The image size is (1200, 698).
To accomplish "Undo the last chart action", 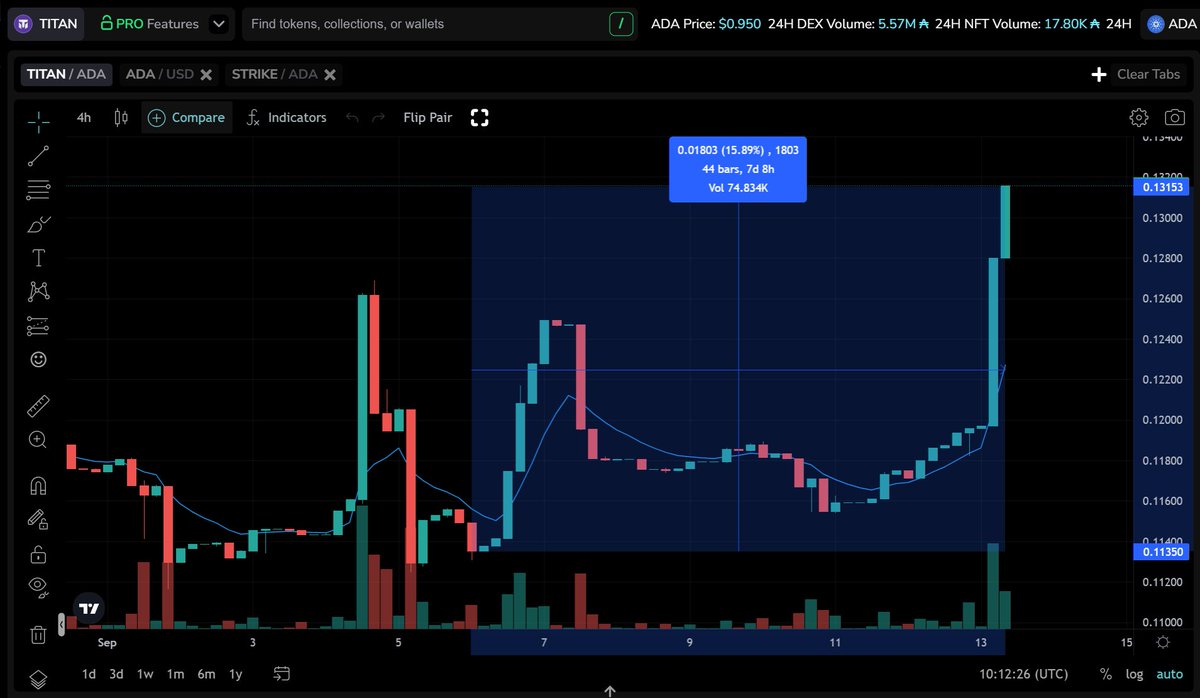I will 352,117.
